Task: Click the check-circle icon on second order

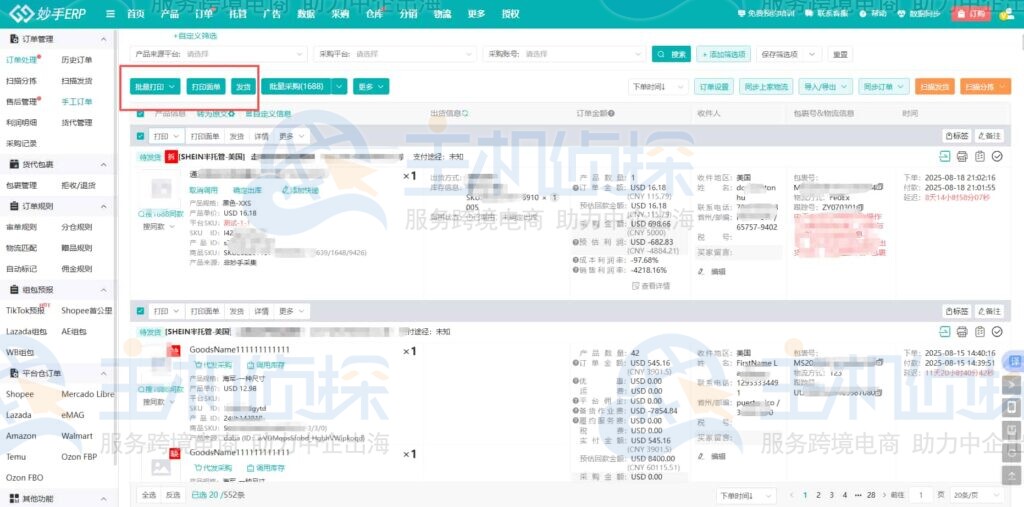Action: [x=997, y=331]
